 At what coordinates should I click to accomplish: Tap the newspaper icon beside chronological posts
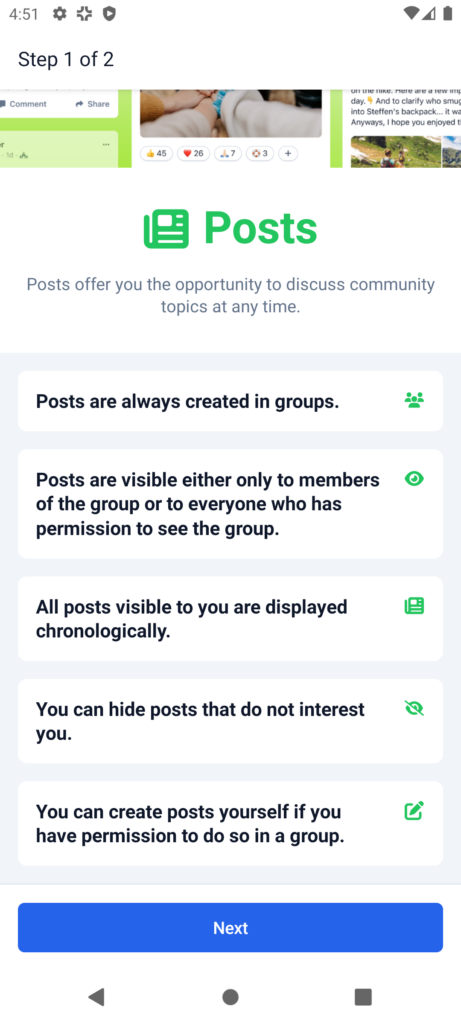coord(414,606)
